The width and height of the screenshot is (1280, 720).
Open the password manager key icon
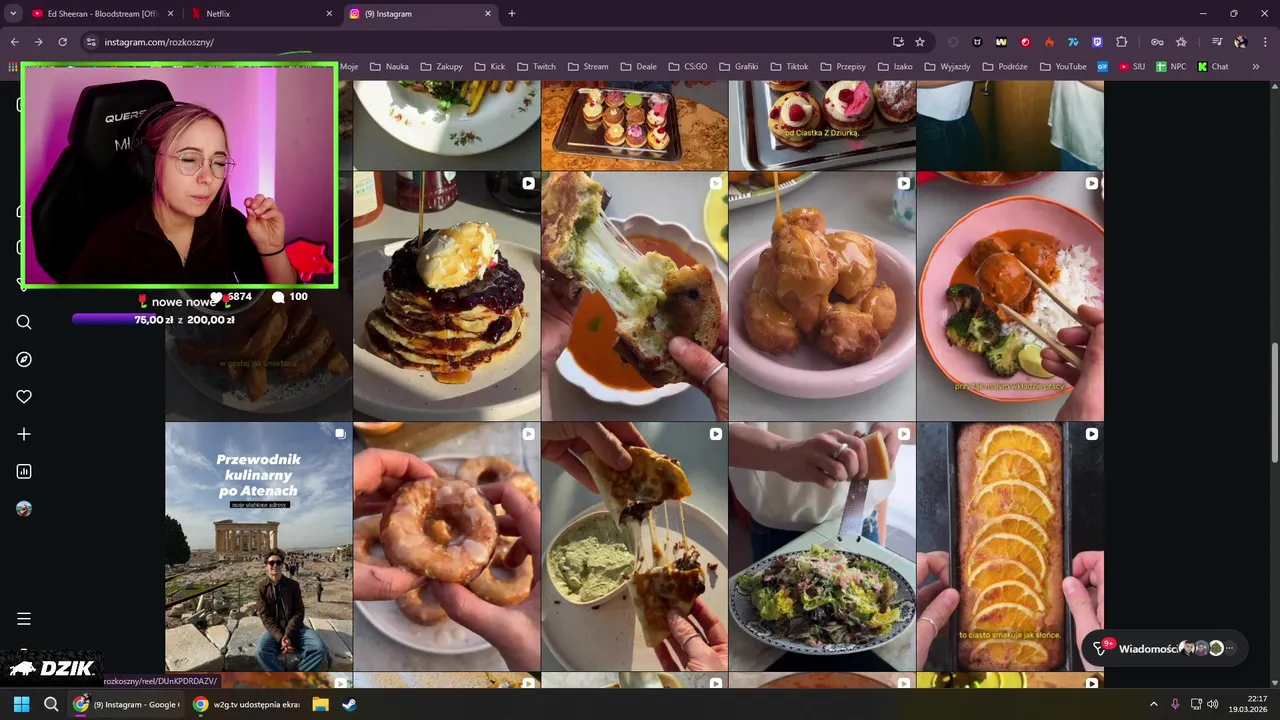pos(1157,42)
